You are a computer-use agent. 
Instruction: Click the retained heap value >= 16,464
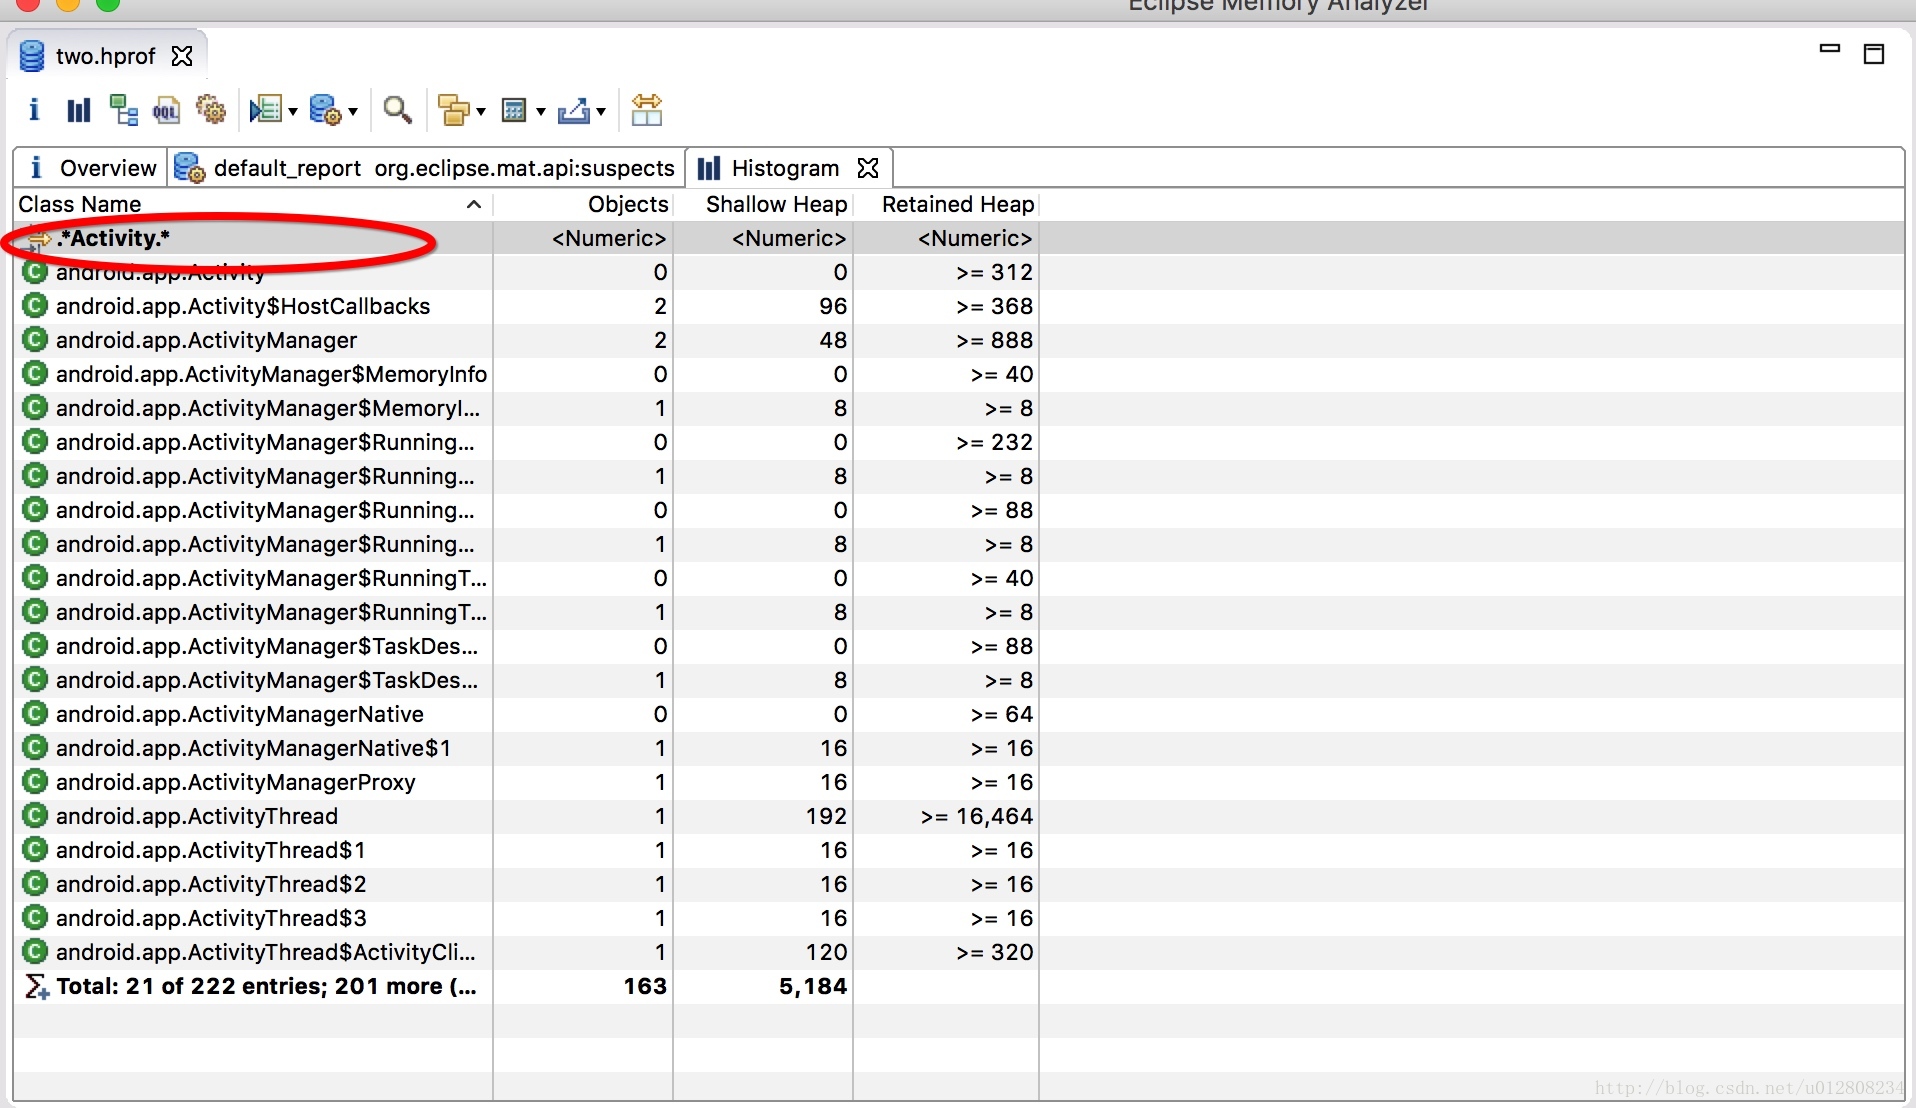977,816
